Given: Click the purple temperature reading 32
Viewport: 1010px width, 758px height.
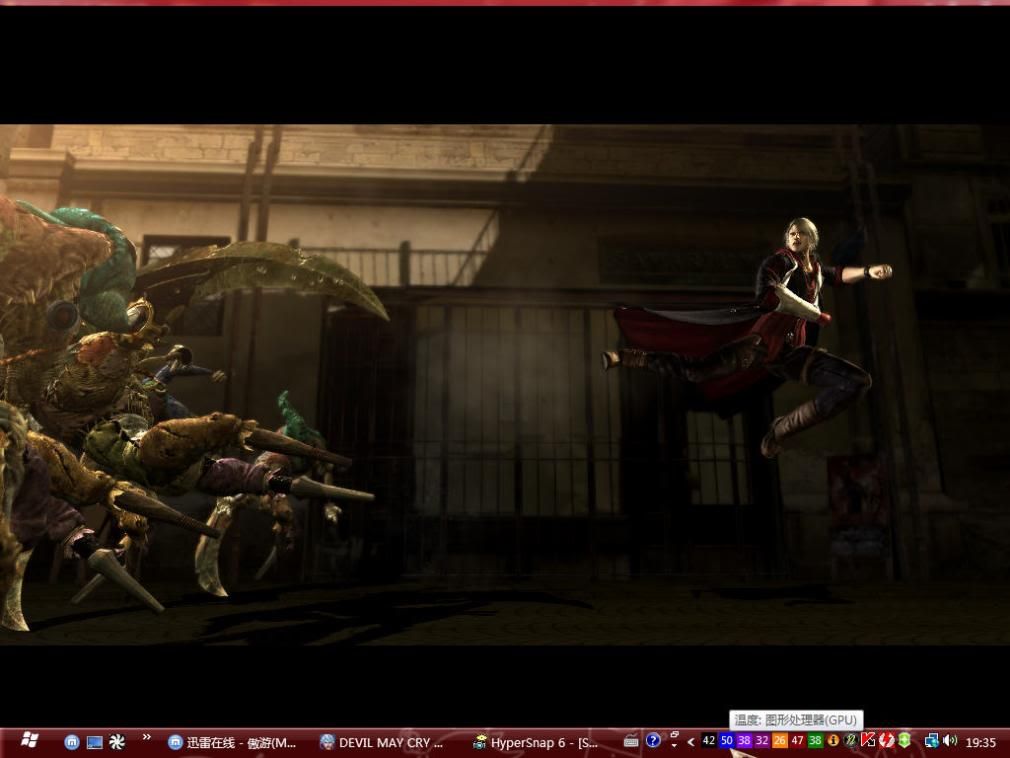Looking at the screenshot, I should point(761,741).
